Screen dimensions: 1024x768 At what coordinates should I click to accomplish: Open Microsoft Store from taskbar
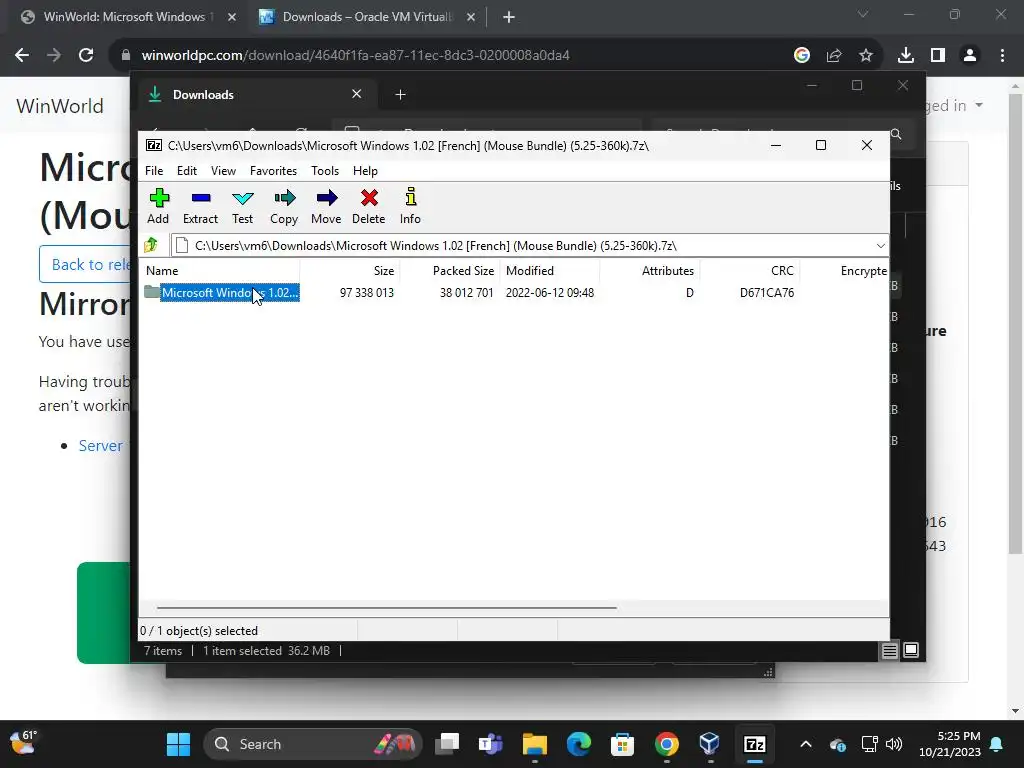[x=622, y=744]
